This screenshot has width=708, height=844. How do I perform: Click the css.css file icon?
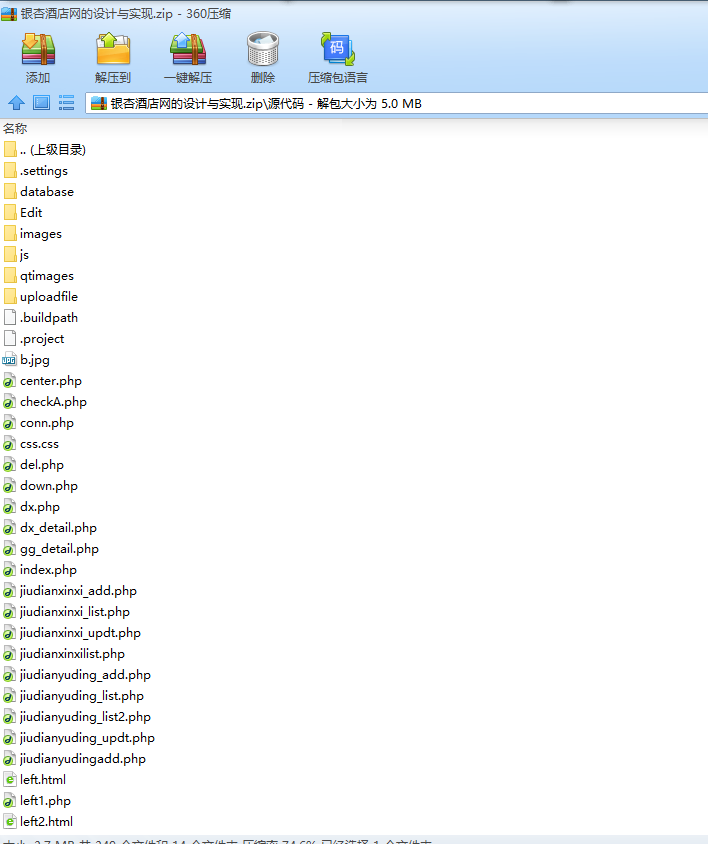9,444
